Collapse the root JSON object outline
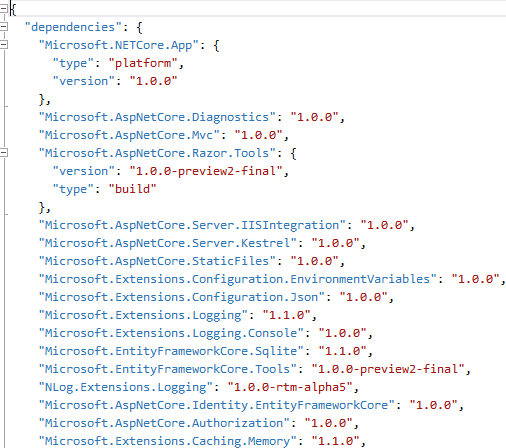The width and height of the screenshot is (506, 448). (4, 8)
